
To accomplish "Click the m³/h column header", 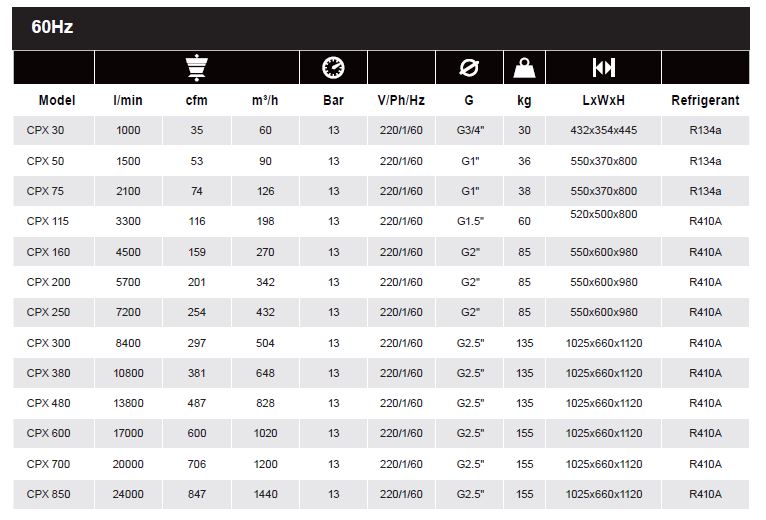I will point(265,100).
